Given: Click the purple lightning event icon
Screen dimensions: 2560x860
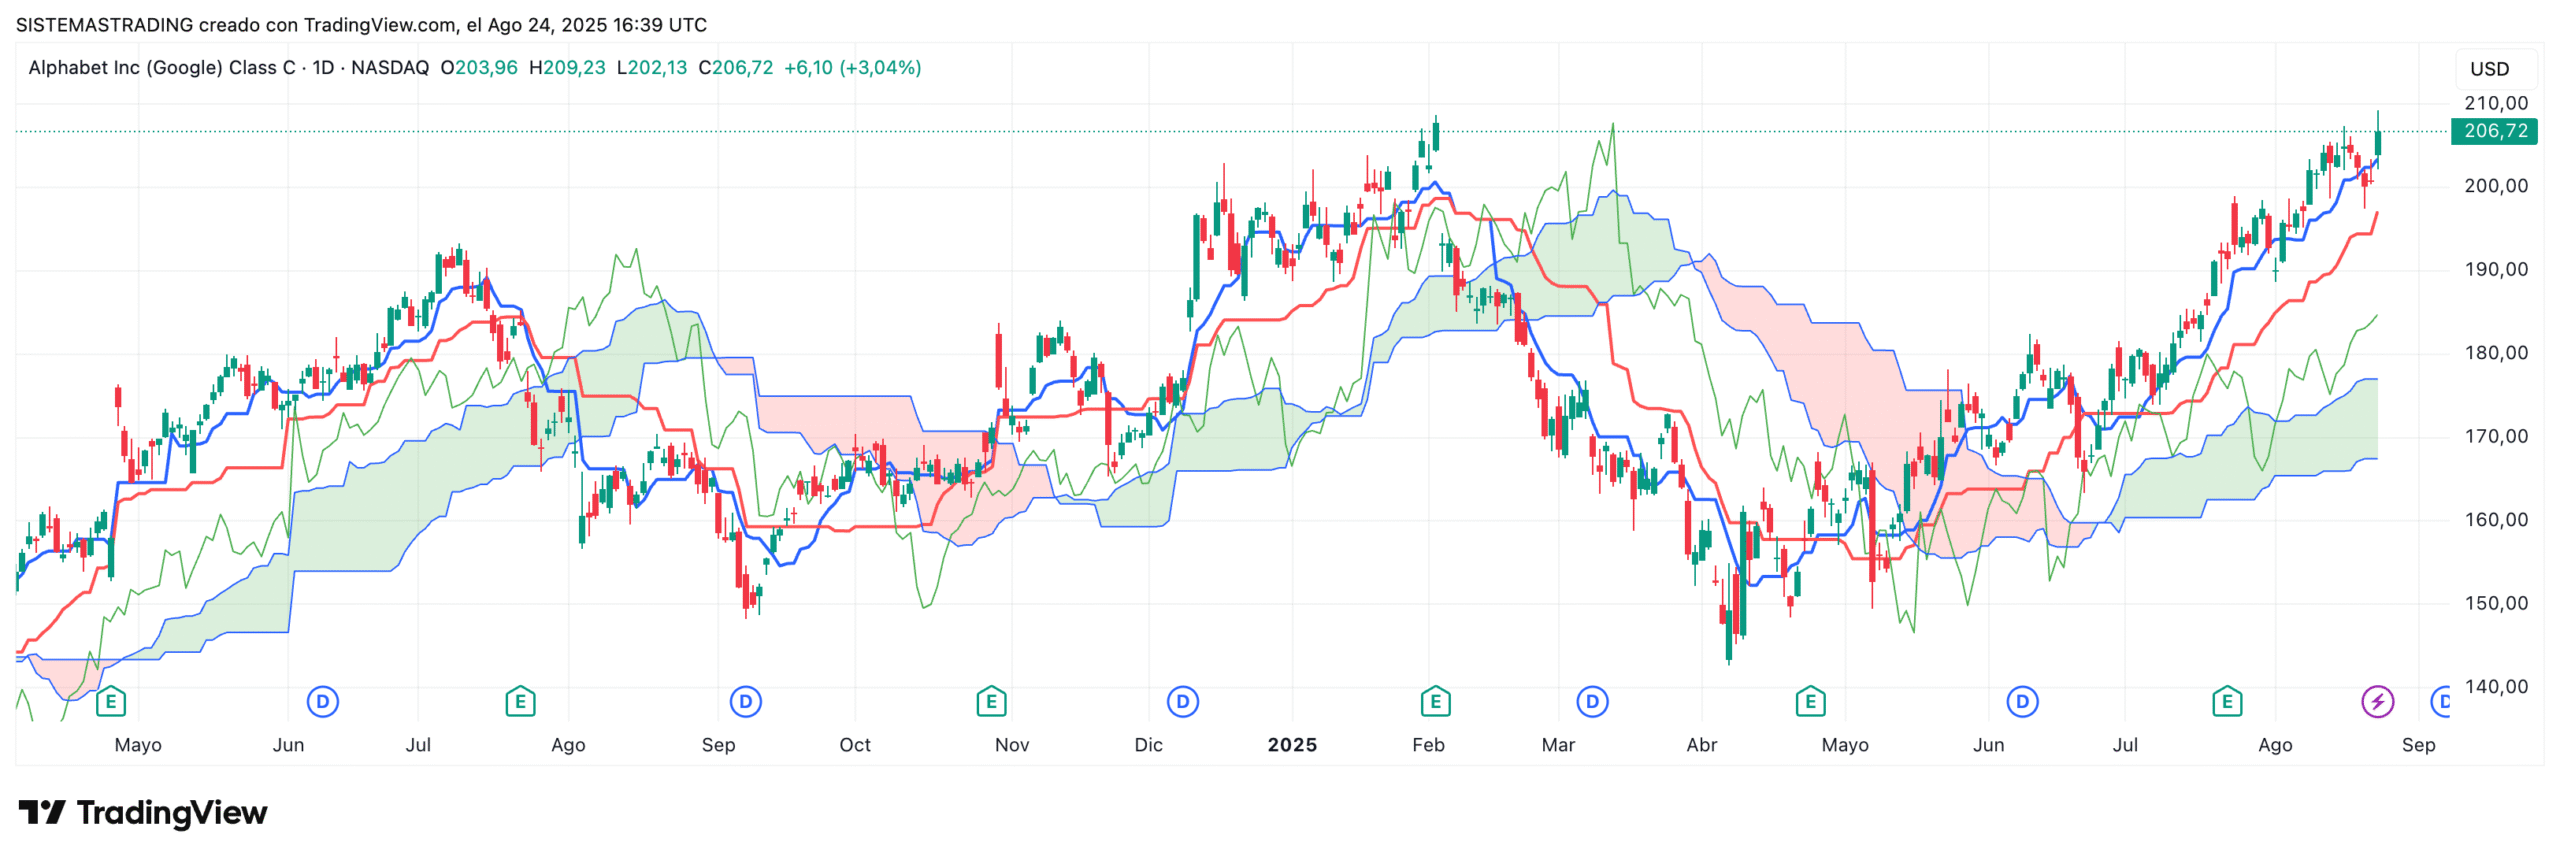Looking at the screenshot, I should click(x=2377, y=702).
